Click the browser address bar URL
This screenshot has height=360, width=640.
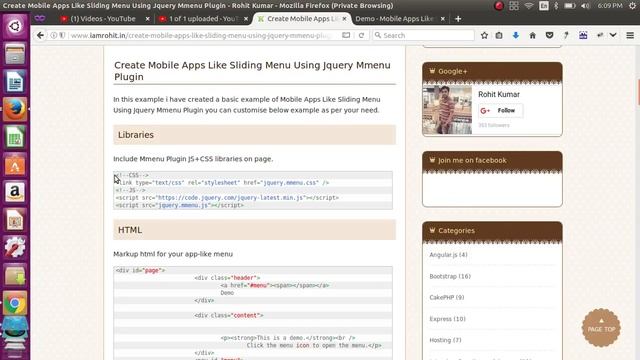pyautogui.click(x=201, y=36)
